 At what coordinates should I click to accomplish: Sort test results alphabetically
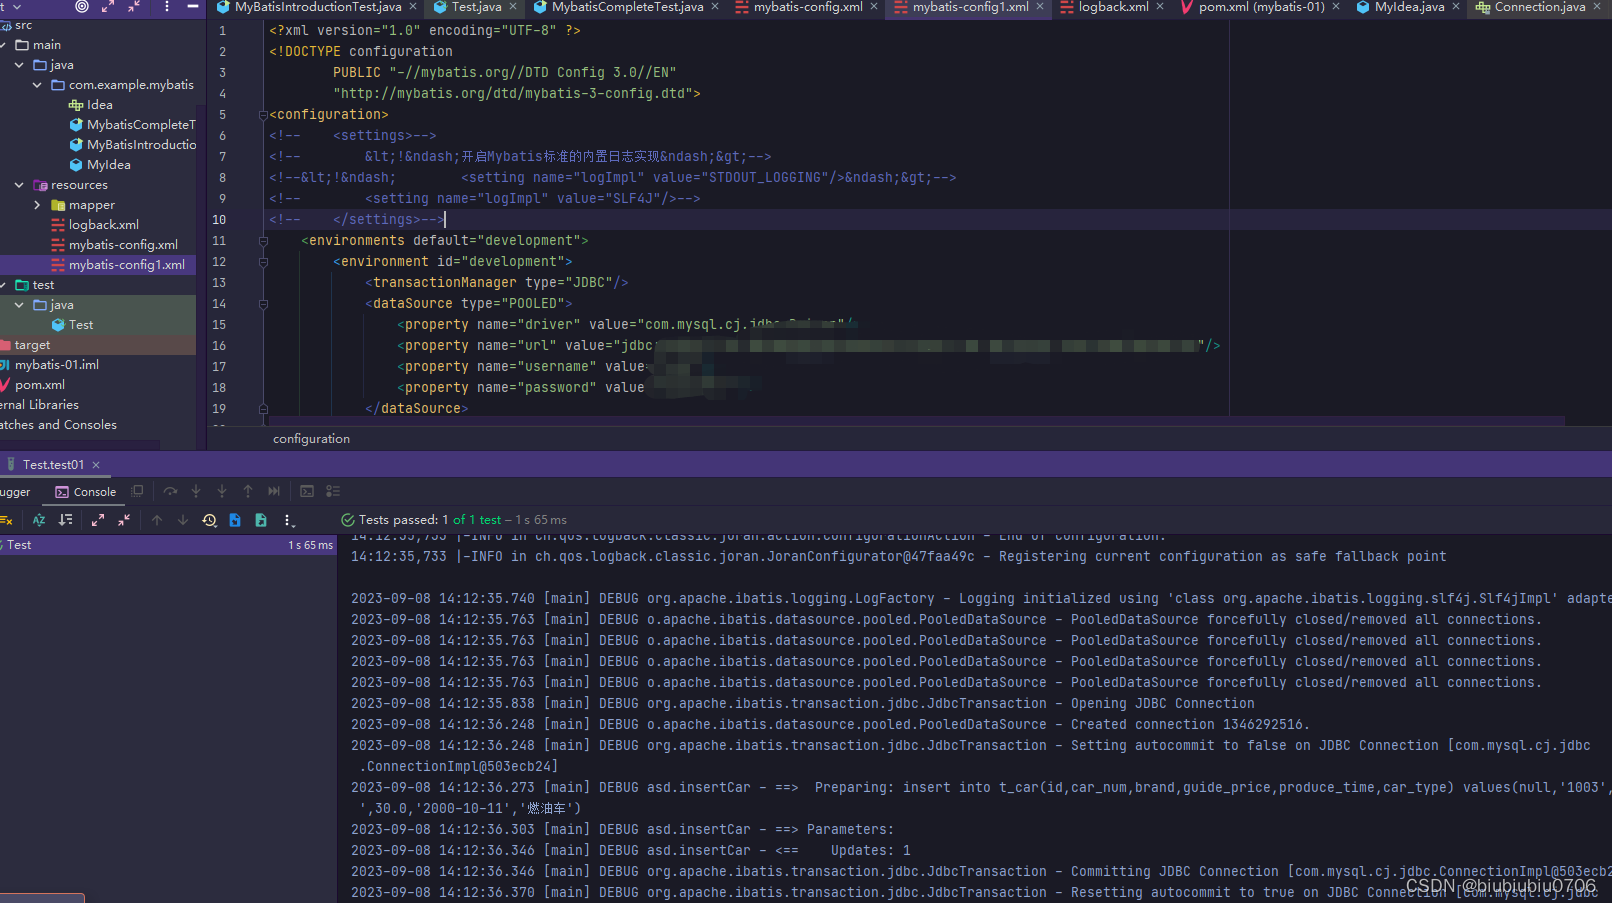39,520
